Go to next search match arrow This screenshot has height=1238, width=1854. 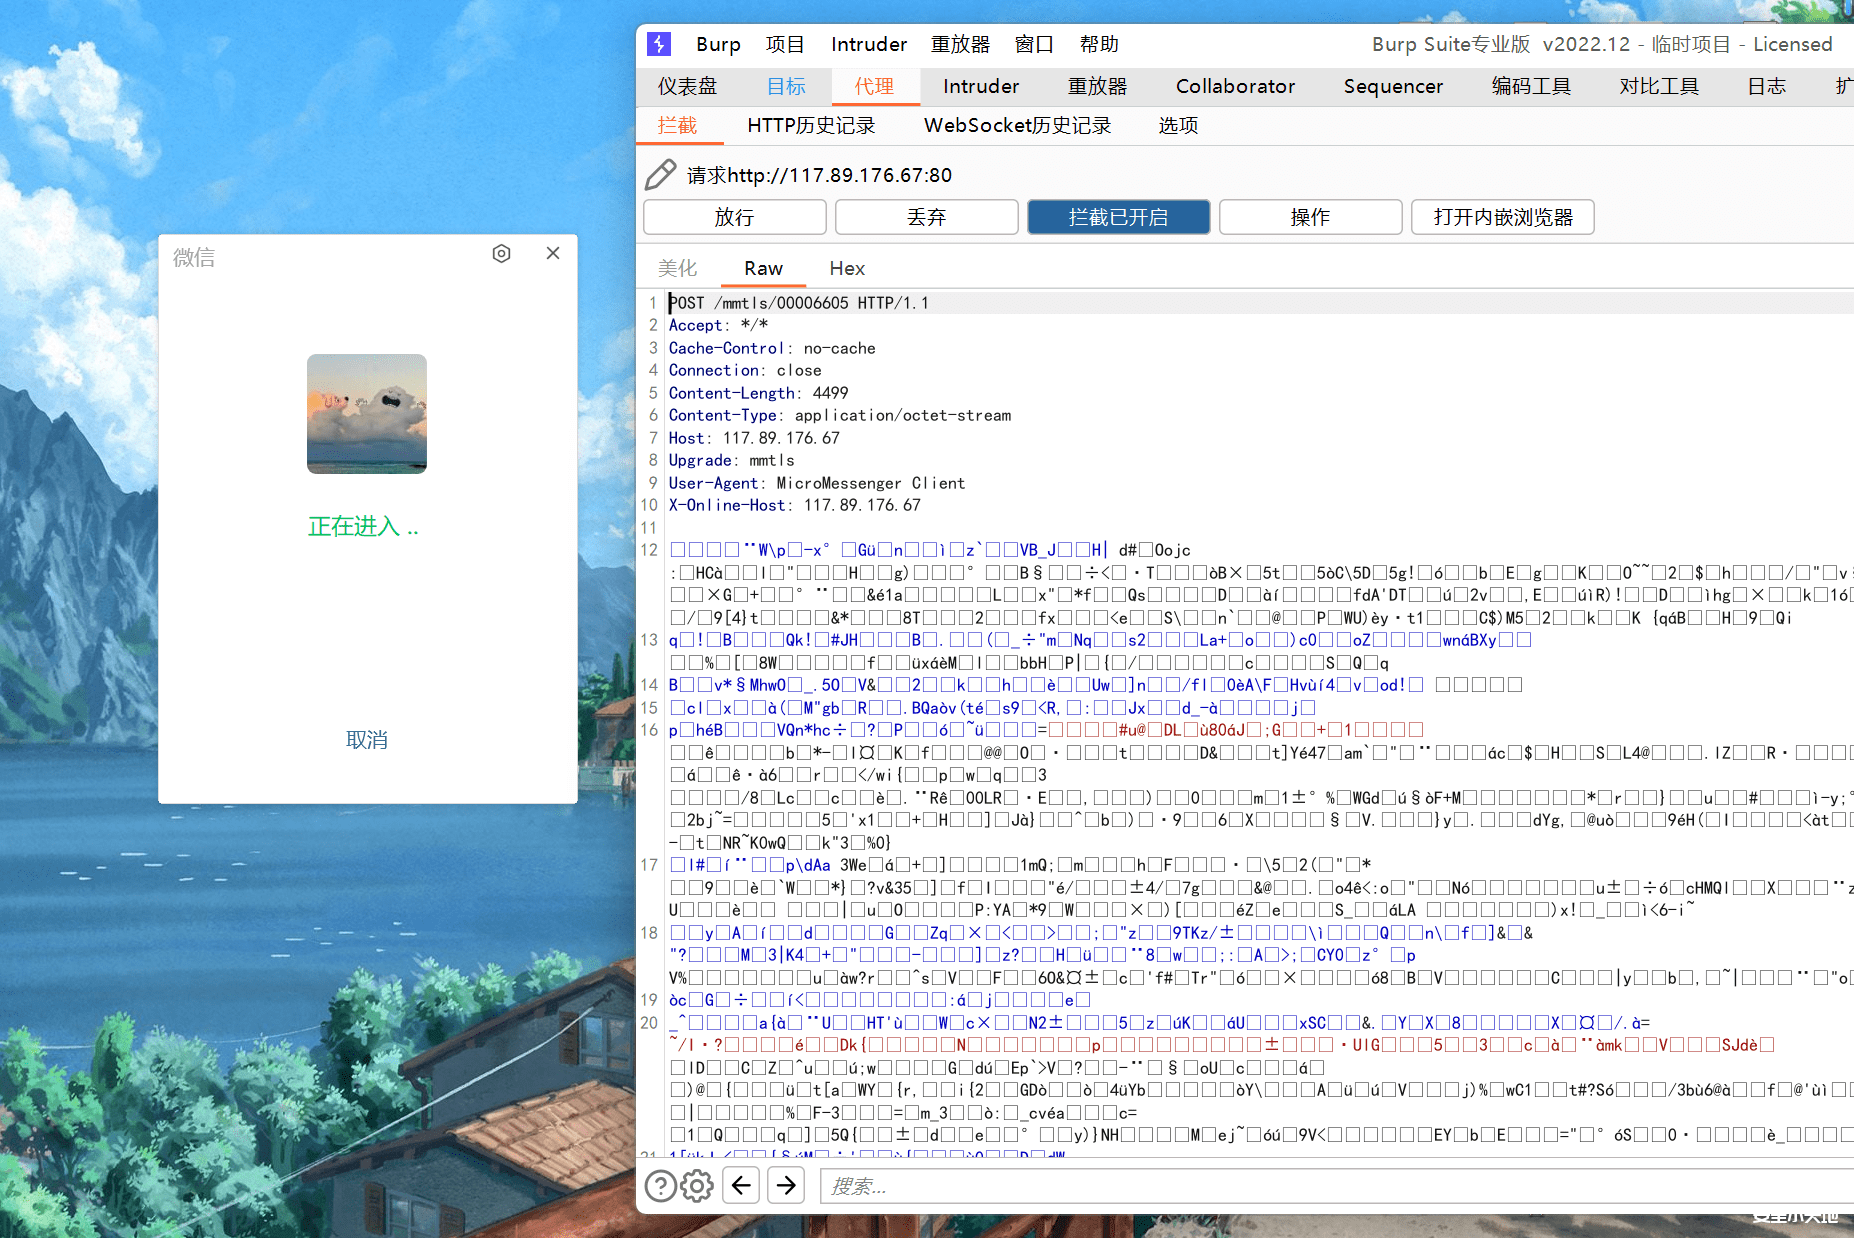(787, 1185)
